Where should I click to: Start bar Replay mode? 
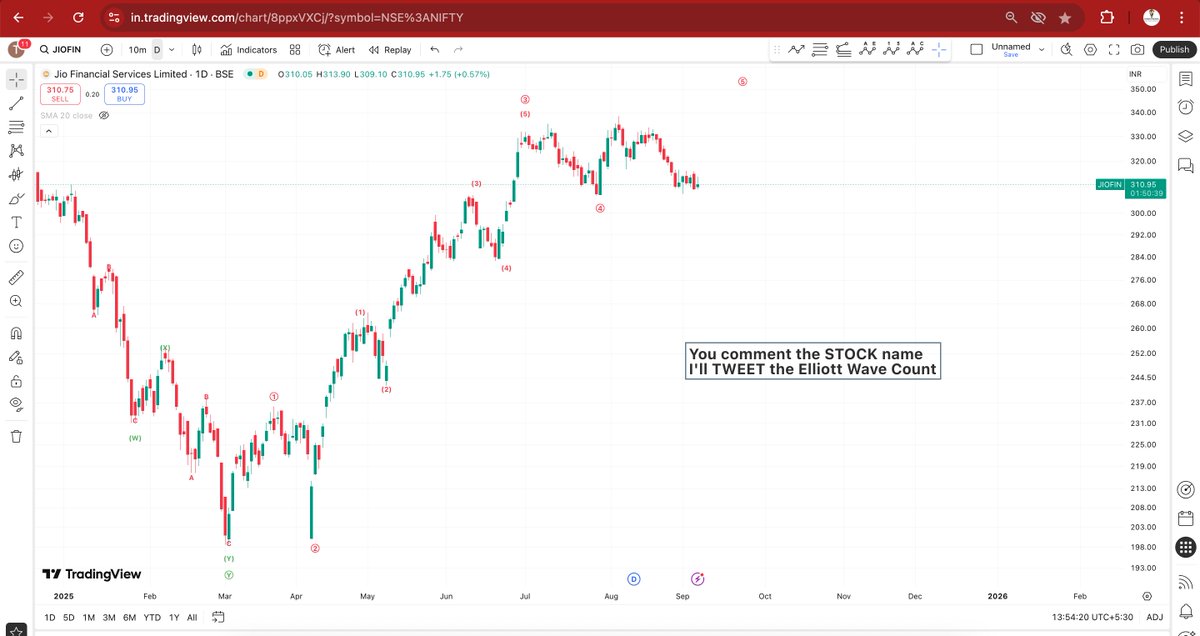tap(390, 49)
